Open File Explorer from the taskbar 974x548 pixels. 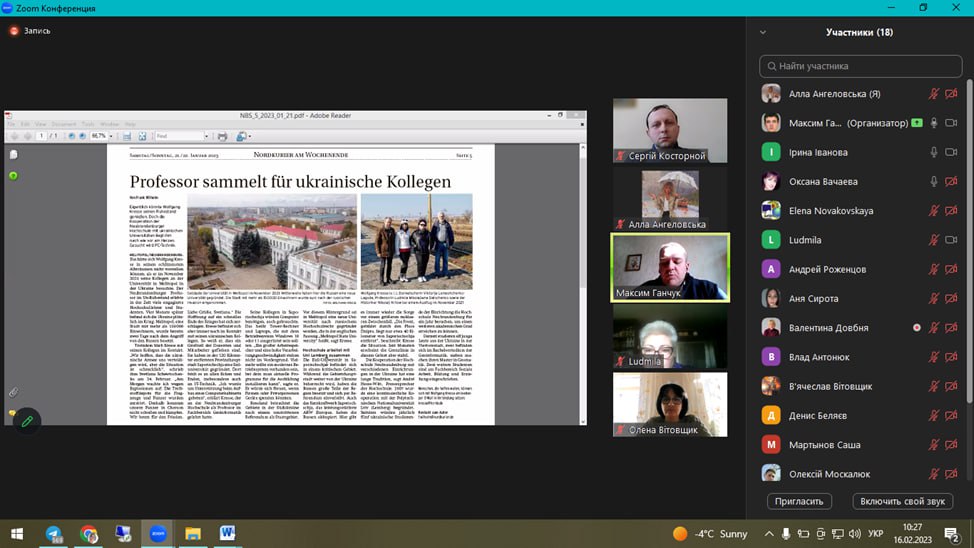click(x=192, y=534)
